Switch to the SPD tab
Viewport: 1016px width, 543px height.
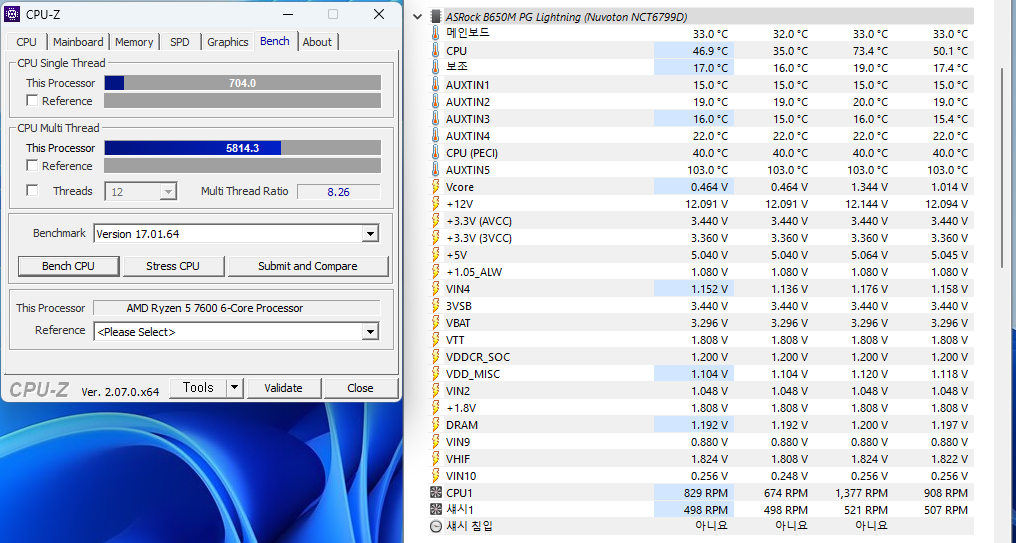179,42
